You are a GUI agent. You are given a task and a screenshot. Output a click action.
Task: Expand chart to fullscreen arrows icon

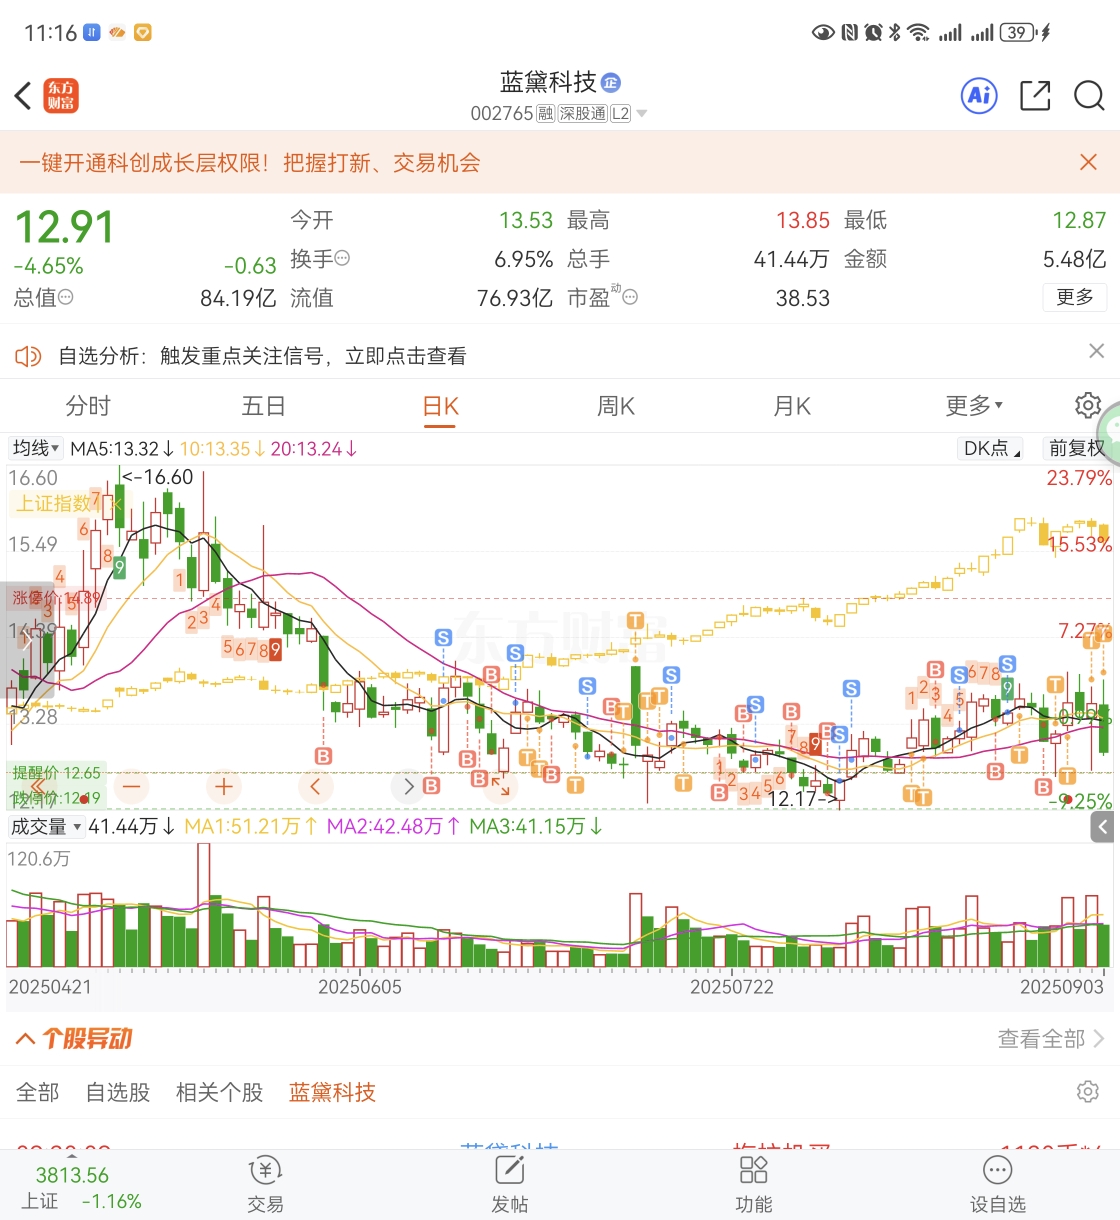tap(500, 787)
